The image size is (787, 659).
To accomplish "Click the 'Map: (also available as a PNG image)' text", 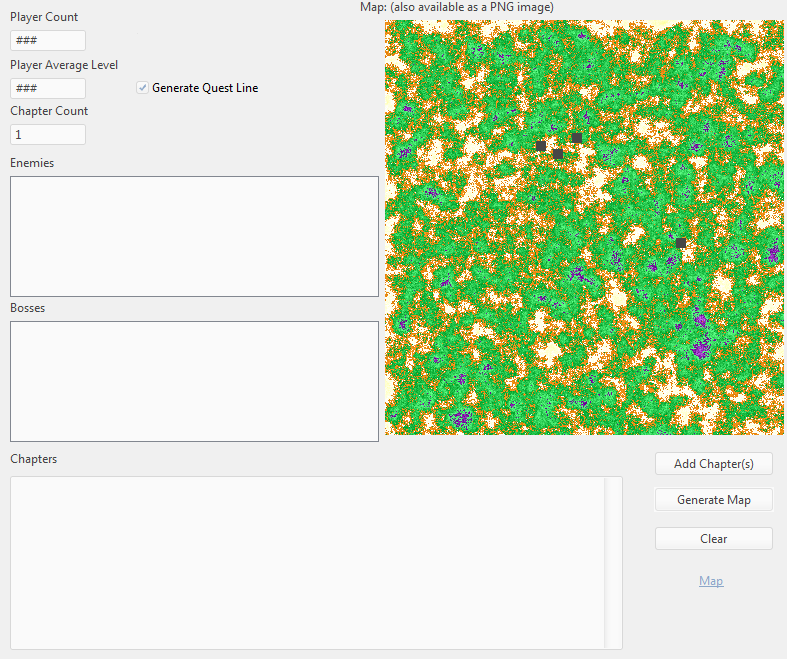I will pos(457,7).
